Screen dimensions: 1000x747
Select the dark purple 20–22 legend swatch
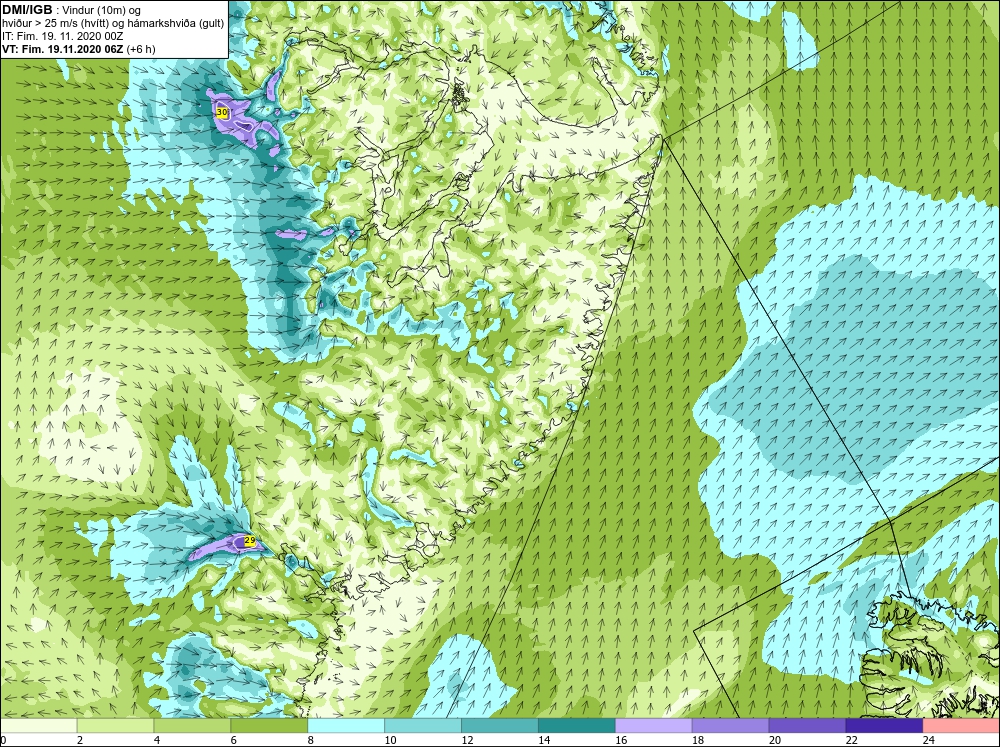click(x=807, y=726)
